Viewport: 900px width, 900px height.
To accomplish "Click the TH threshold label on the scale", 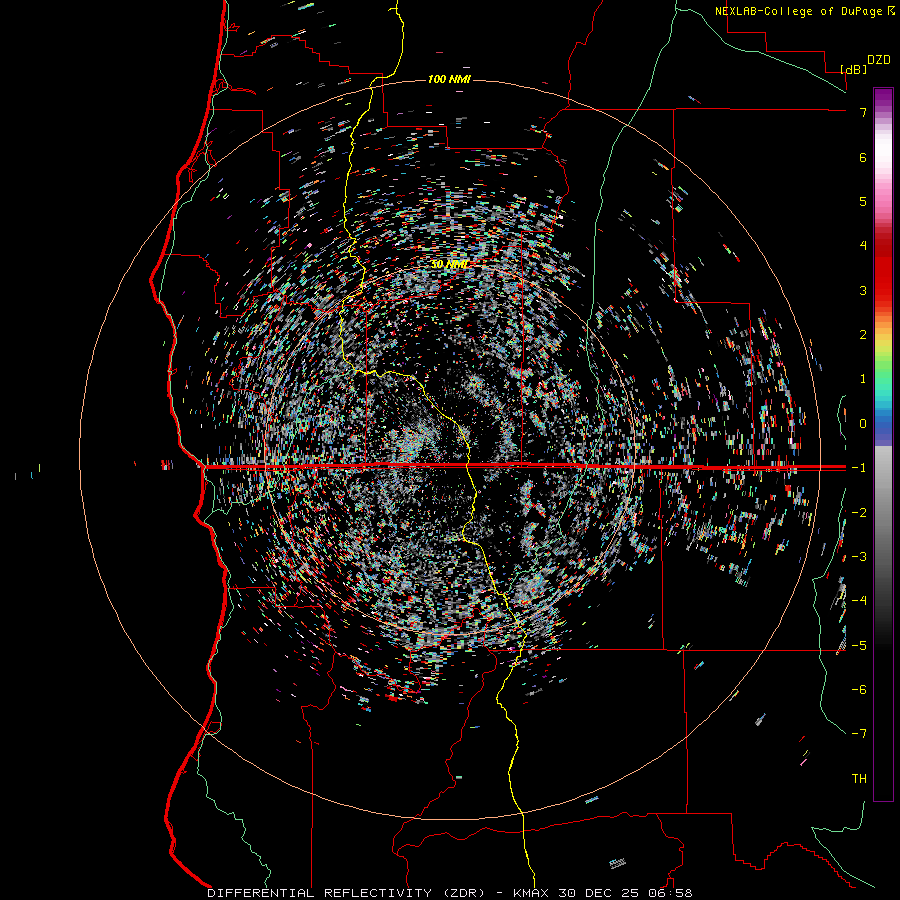I will 859,779.
